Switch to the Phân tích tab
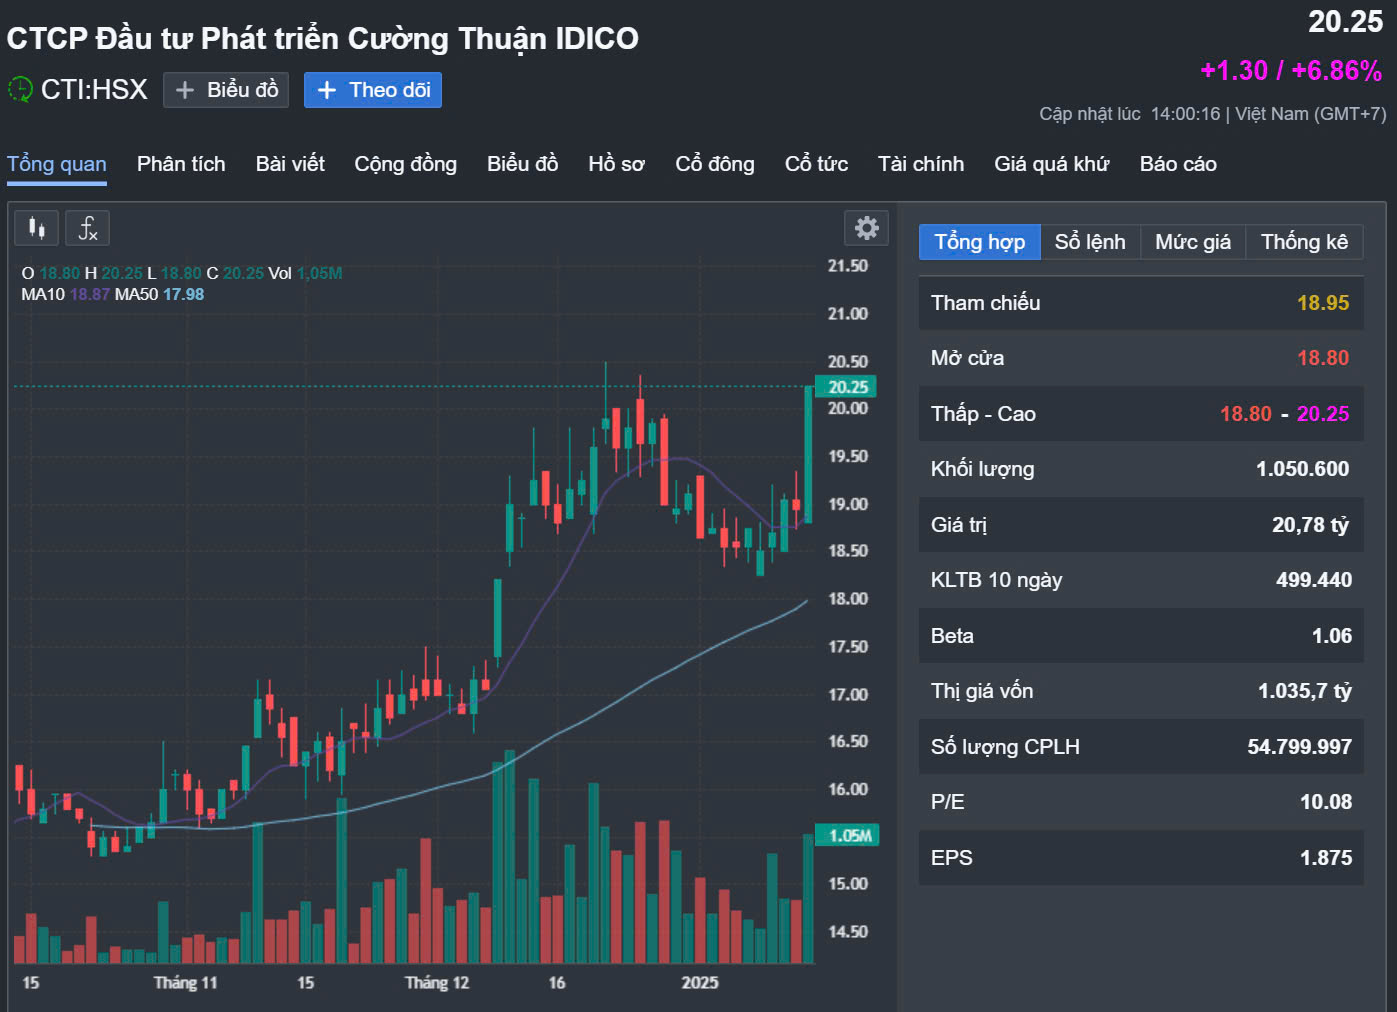This screenshot has height=1012, width=1397. (181, 164)
